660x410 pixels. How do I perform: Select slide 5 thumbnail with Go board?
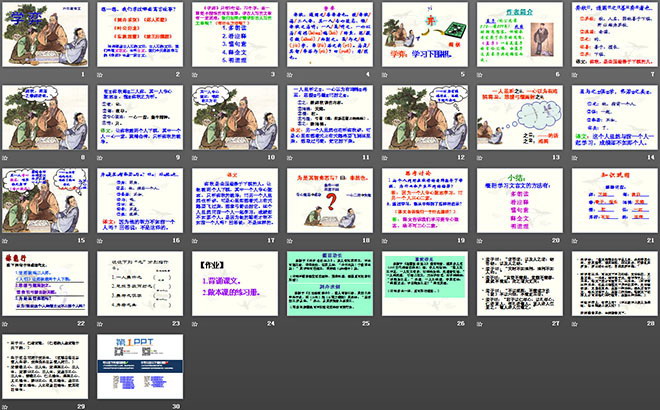tap(425, 35)
